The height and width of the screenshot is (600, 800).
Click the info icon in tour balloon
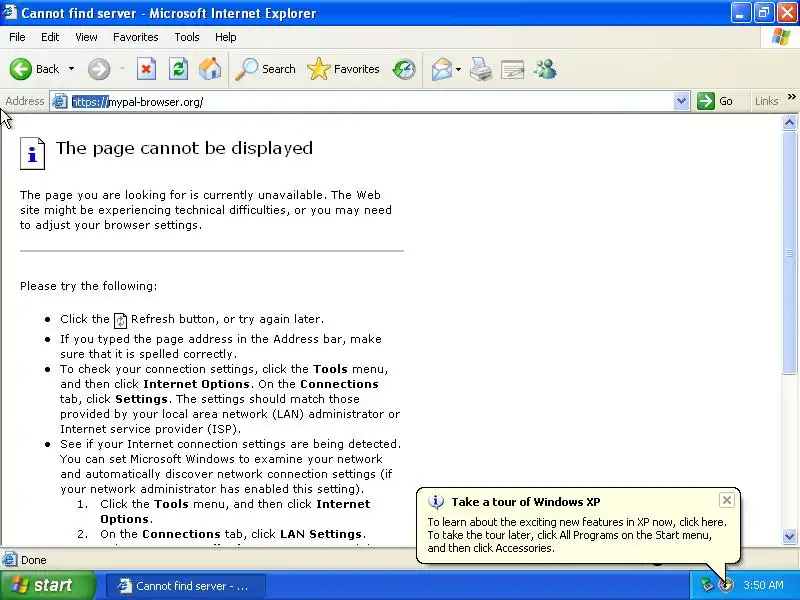tap(436, 502)
